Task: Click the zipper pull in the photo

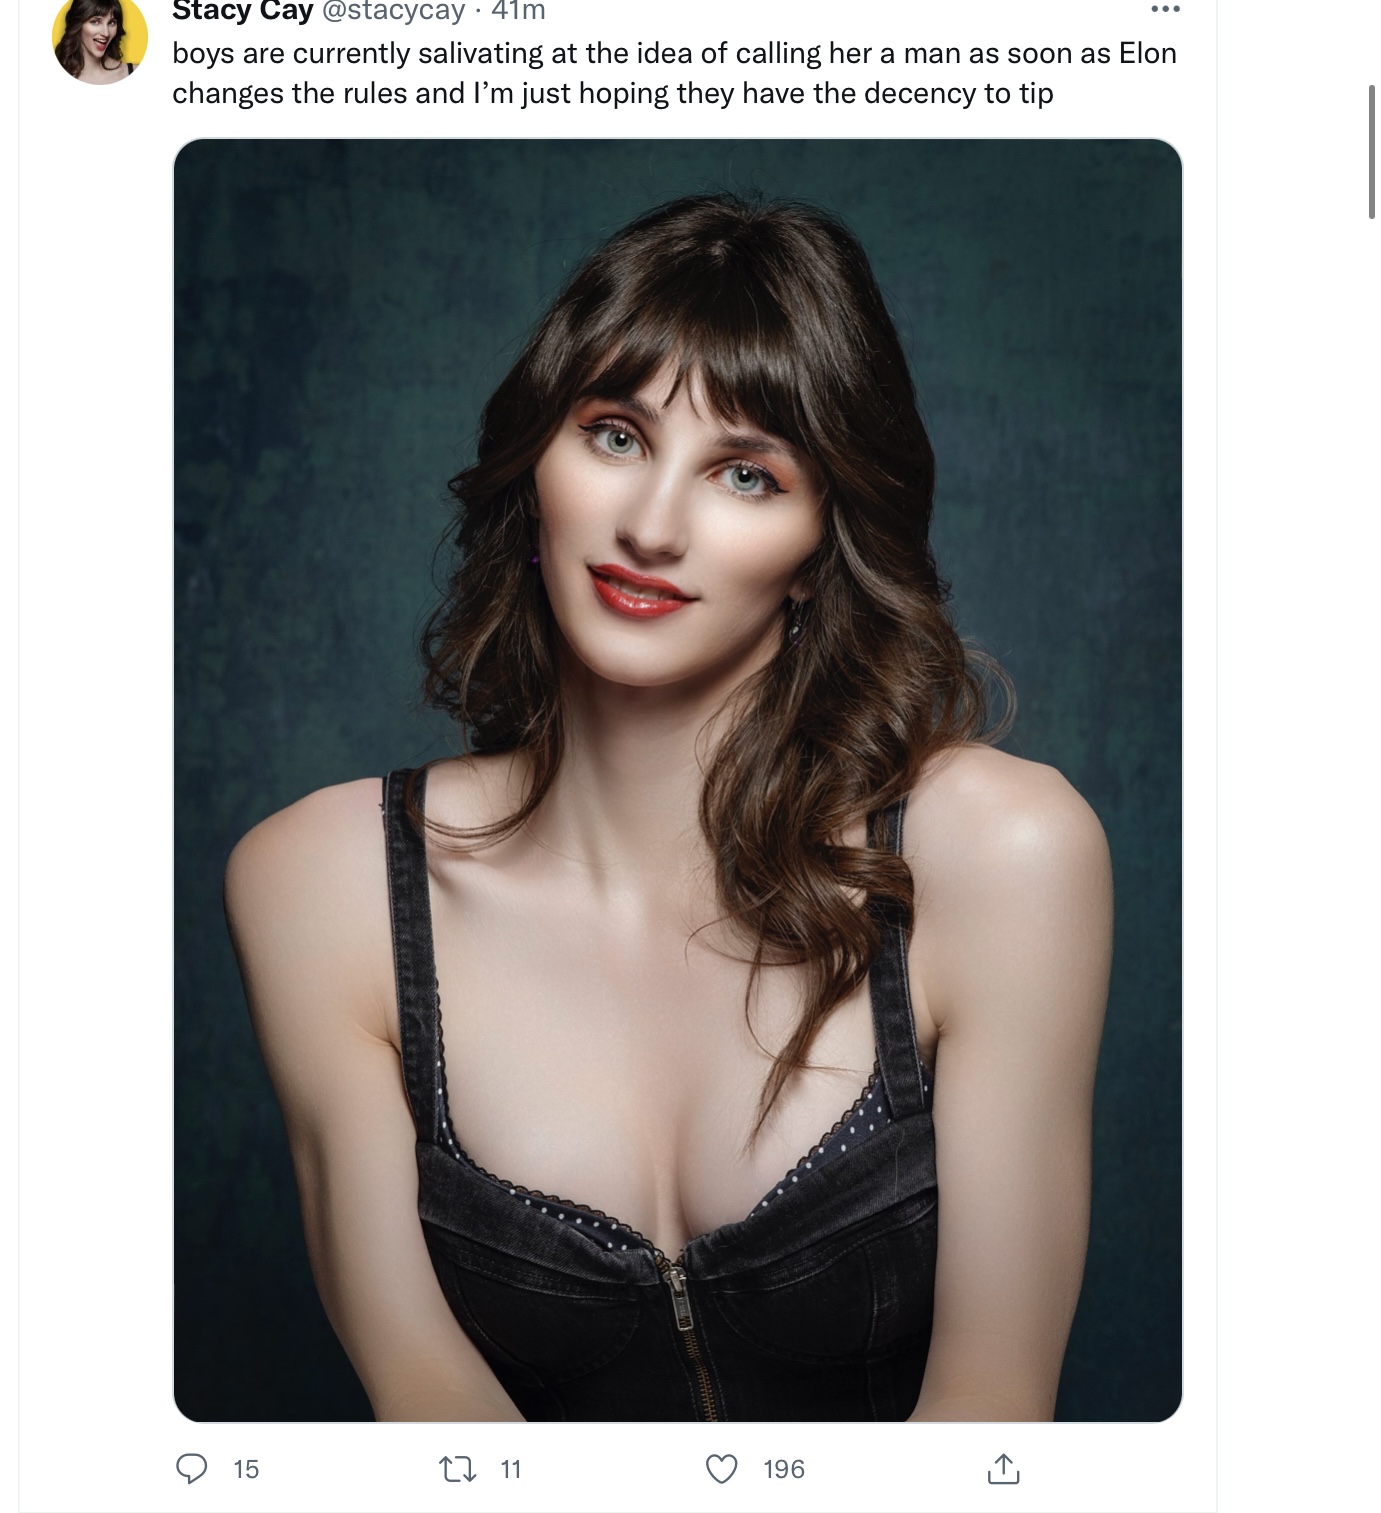Action: point(679,1293)
